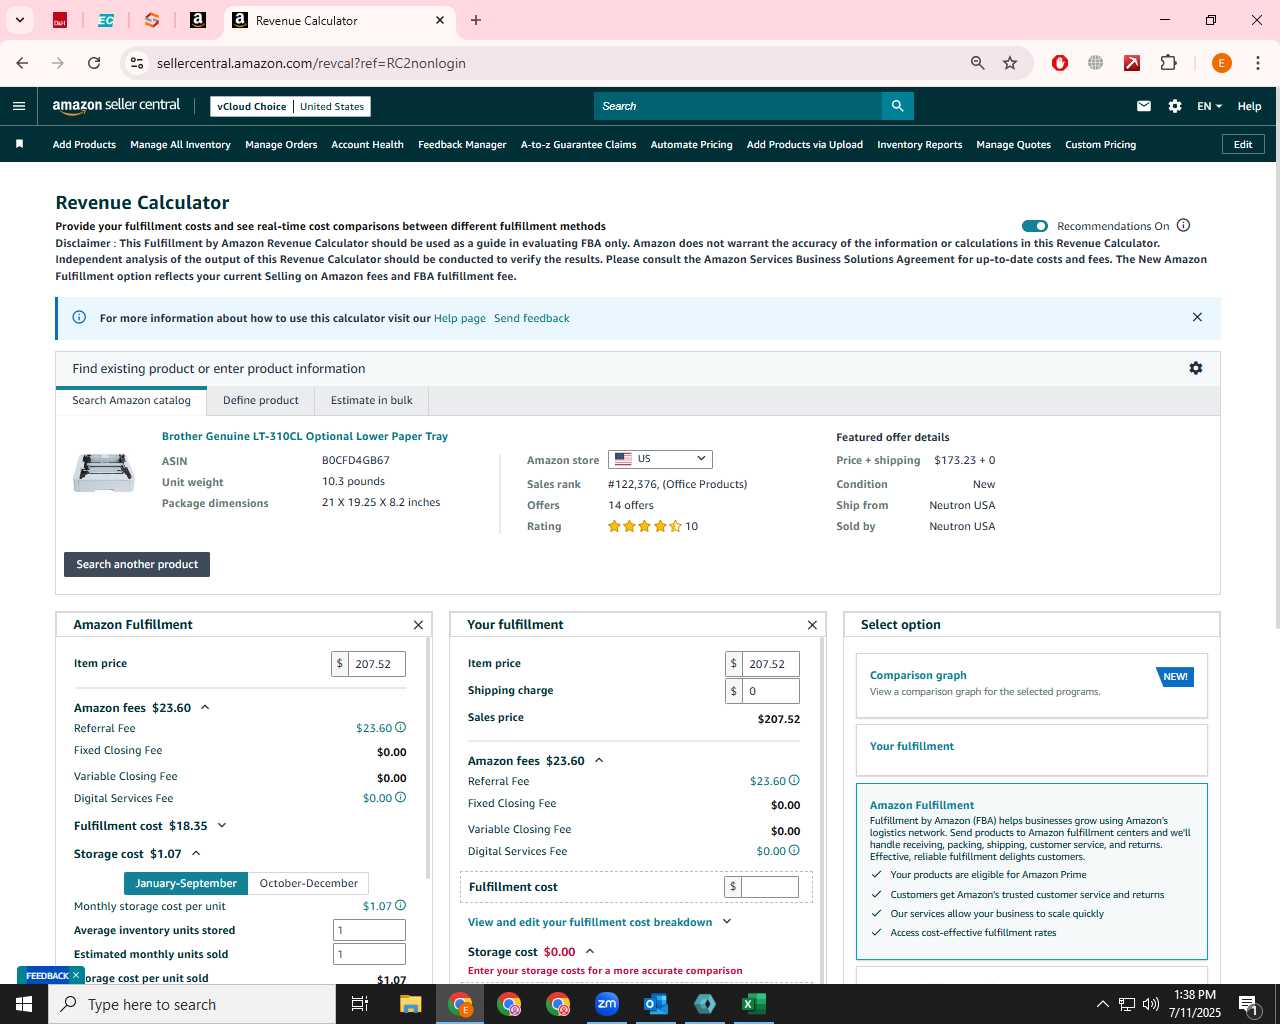Collapse Amazon fees in Amazon Fulfillment panel
This screenshot has width=1280, height=1024.
click(205, 707)
